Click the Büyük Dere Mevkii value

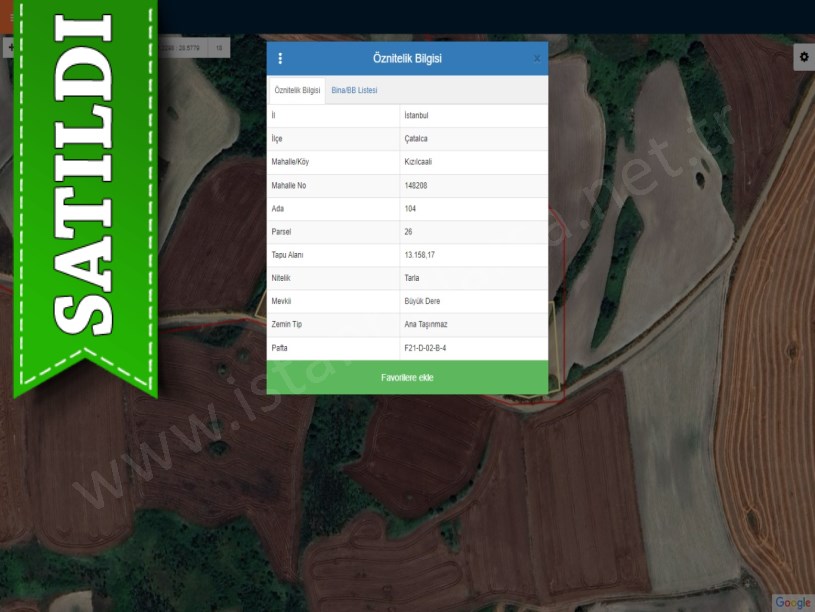coord(421,301)
